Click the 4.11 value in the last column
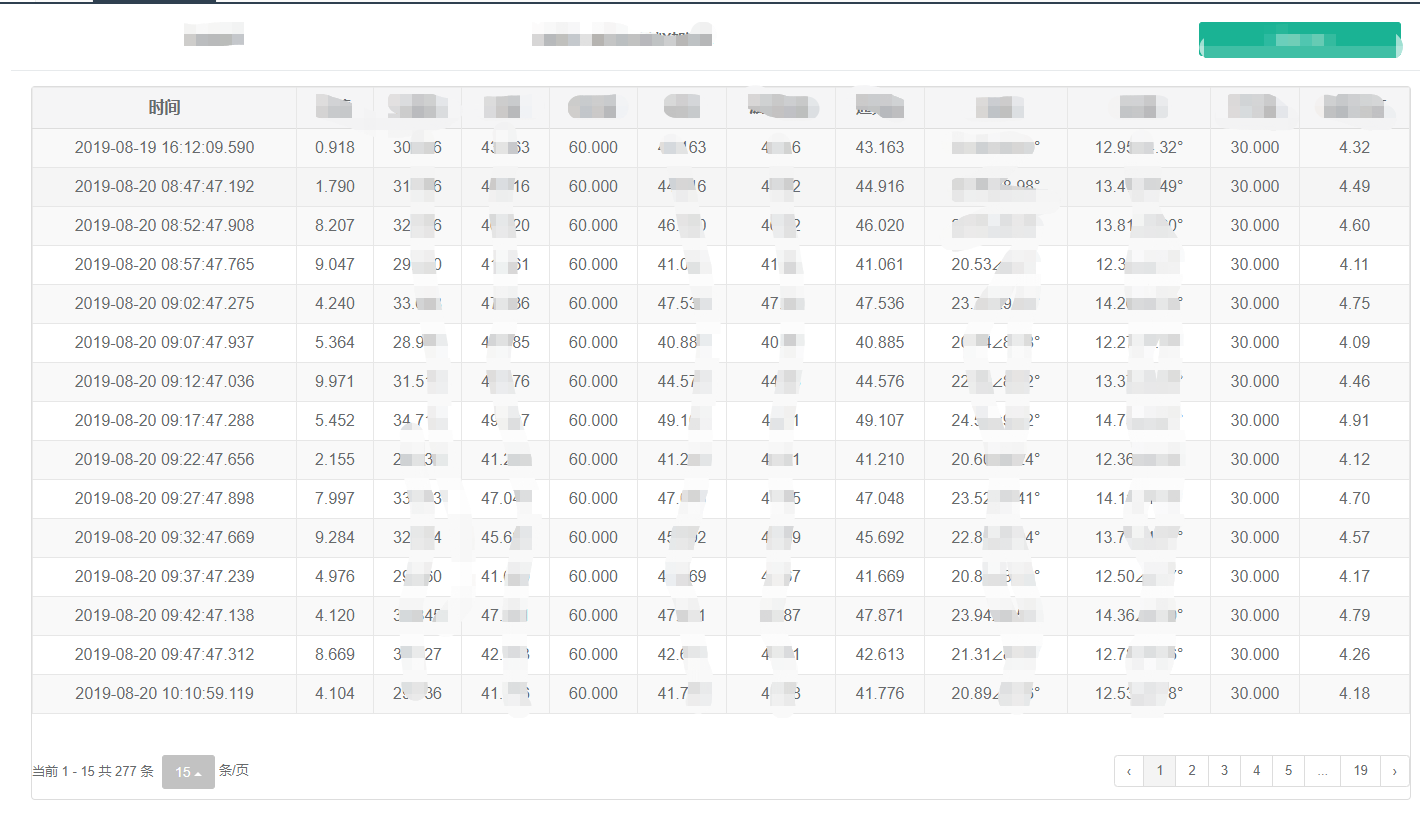This screenshot has height=828, width=1420. [x=1354, y=264]
